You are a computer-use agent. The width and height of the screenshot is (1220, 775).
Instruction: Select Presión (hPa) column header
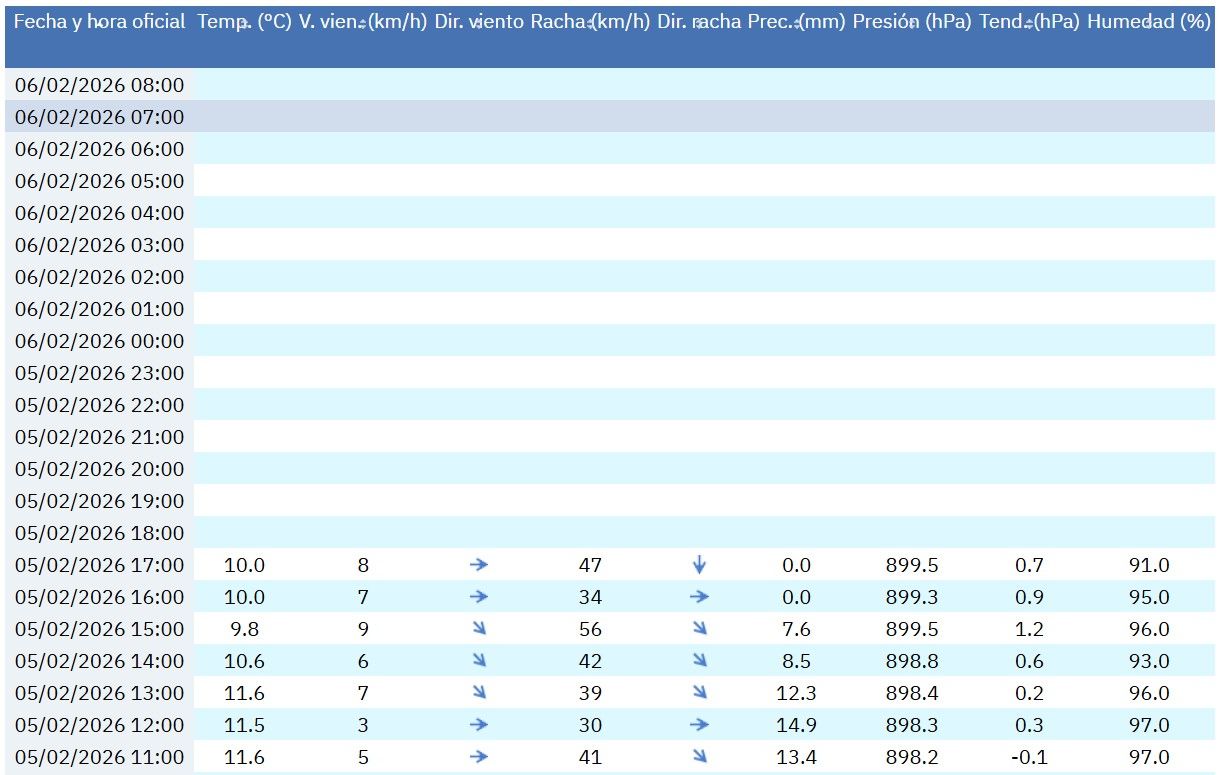[911, 22]
